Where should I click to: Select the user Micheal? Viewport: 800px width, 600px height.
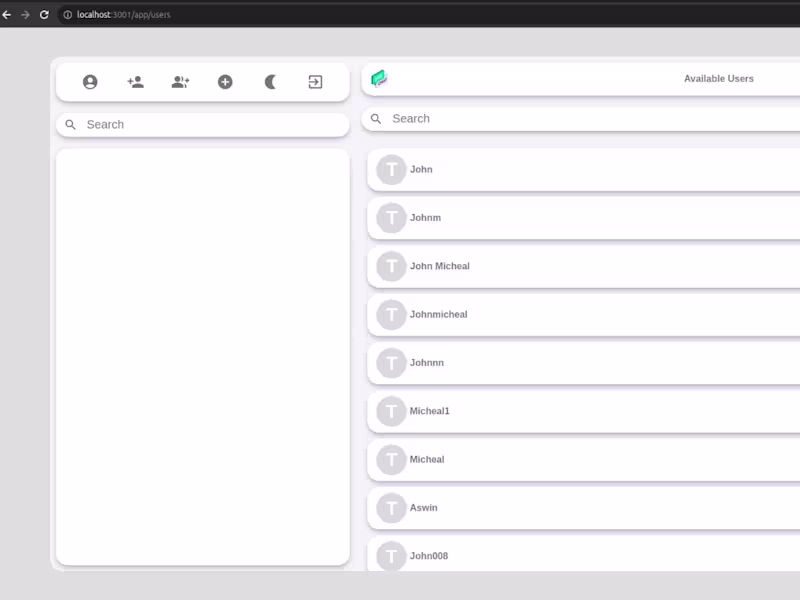(x=584, y=460)
